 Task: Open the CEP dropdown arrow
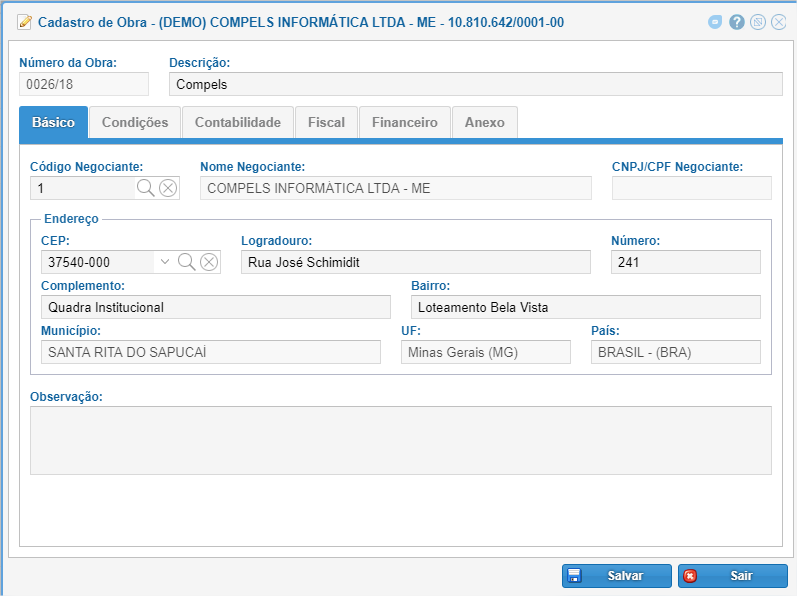[x=165, y=262]
